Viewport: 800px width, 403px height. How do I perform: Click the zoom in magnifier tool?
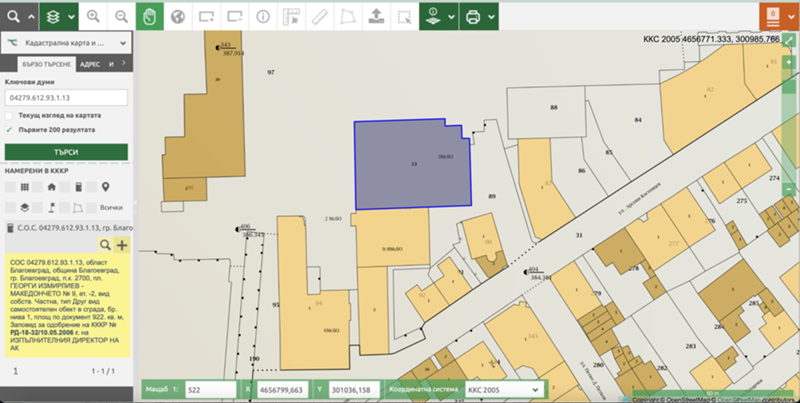click(x=93, y=17)
